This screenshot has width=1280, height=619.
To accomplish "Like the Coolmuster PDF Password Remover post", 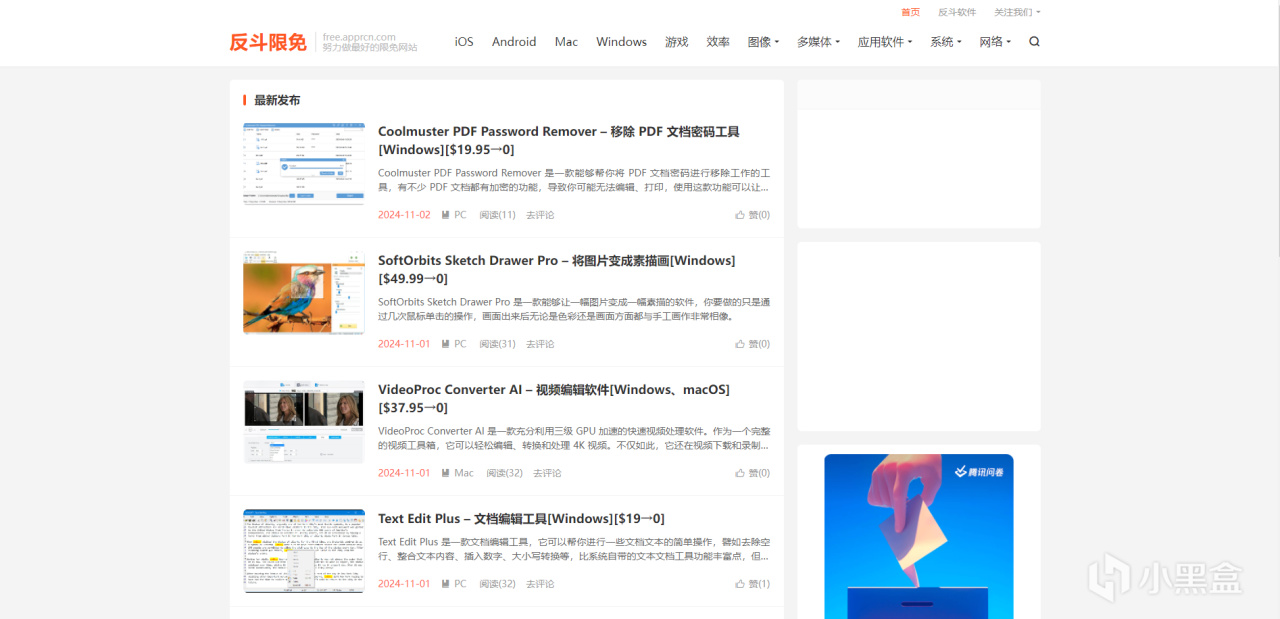I will [752, 215].
